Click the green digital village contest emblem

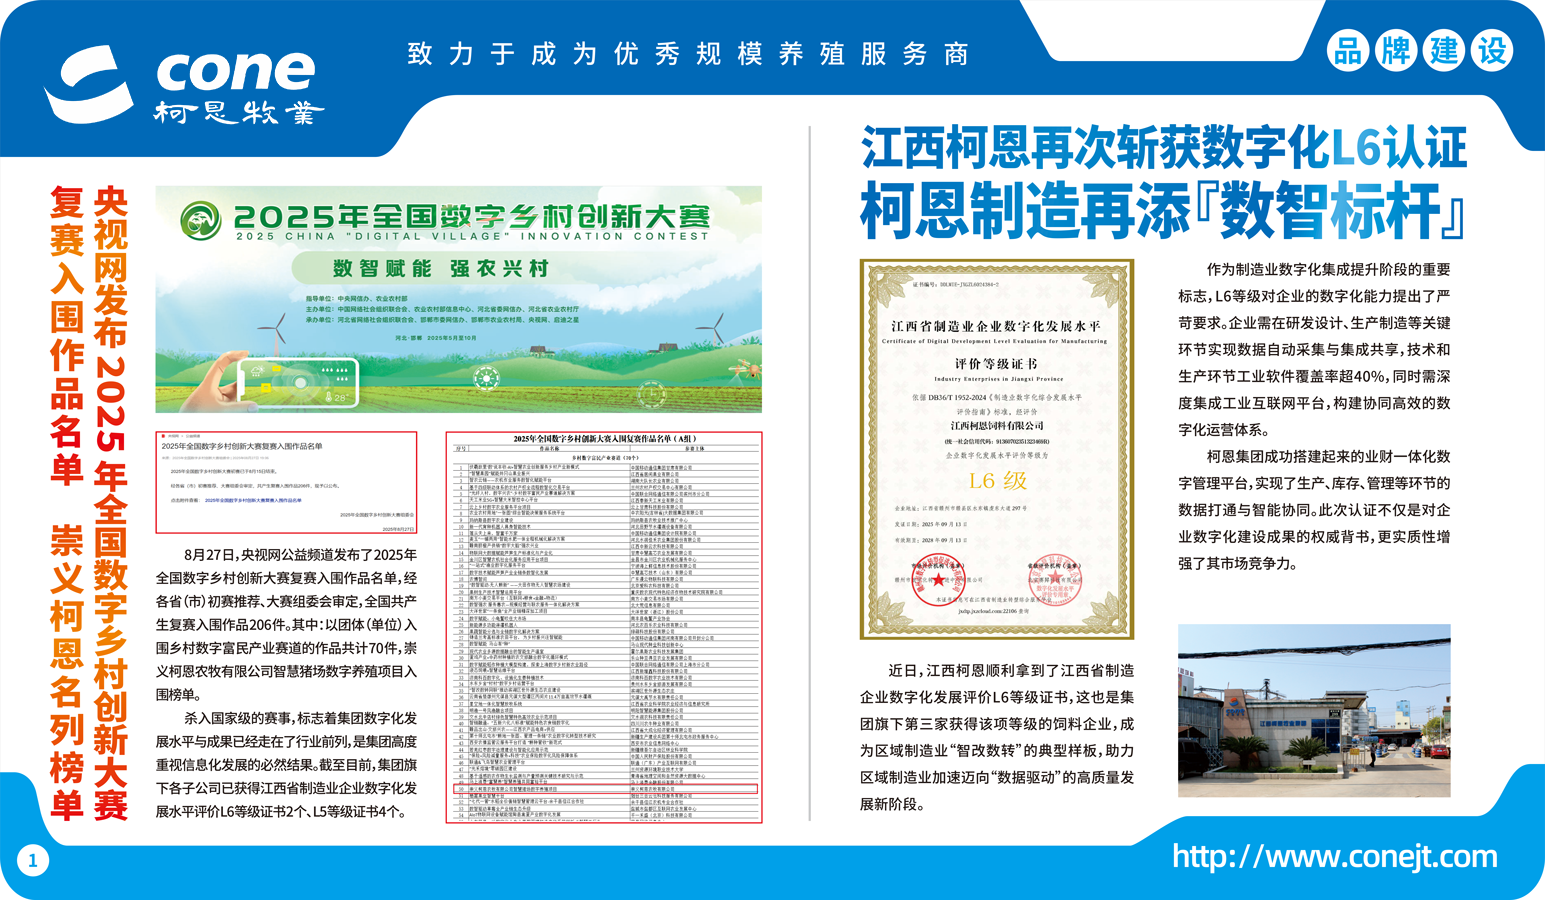(201, 221)
